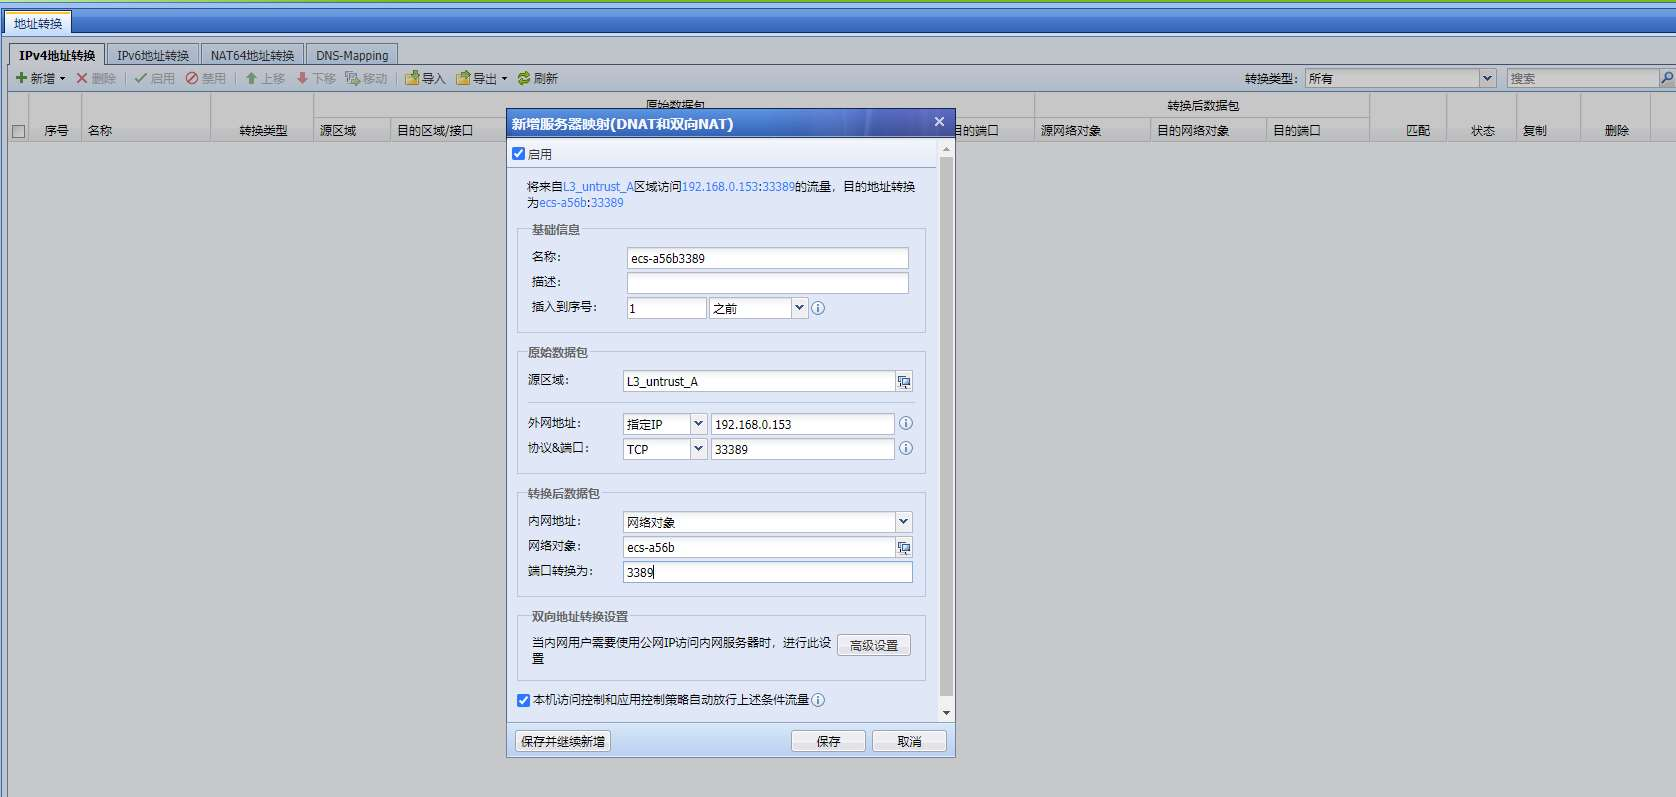
Task: Toggle the 本机访问控制 auto-allow checkbox
Action: 523,700
